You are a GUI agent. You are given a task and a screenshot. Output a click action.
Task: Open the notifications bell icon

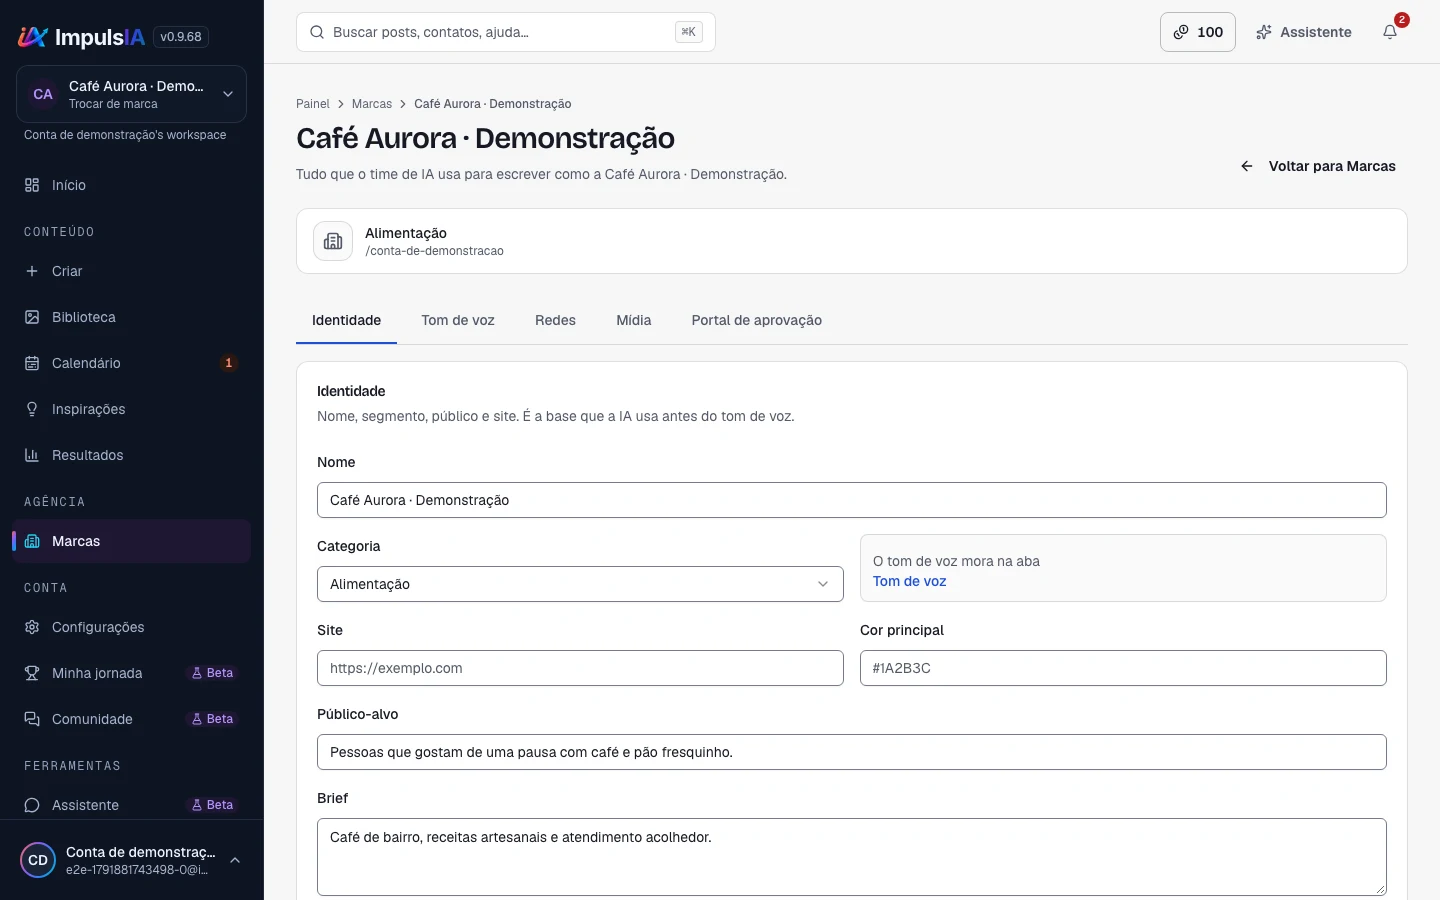1390,32
